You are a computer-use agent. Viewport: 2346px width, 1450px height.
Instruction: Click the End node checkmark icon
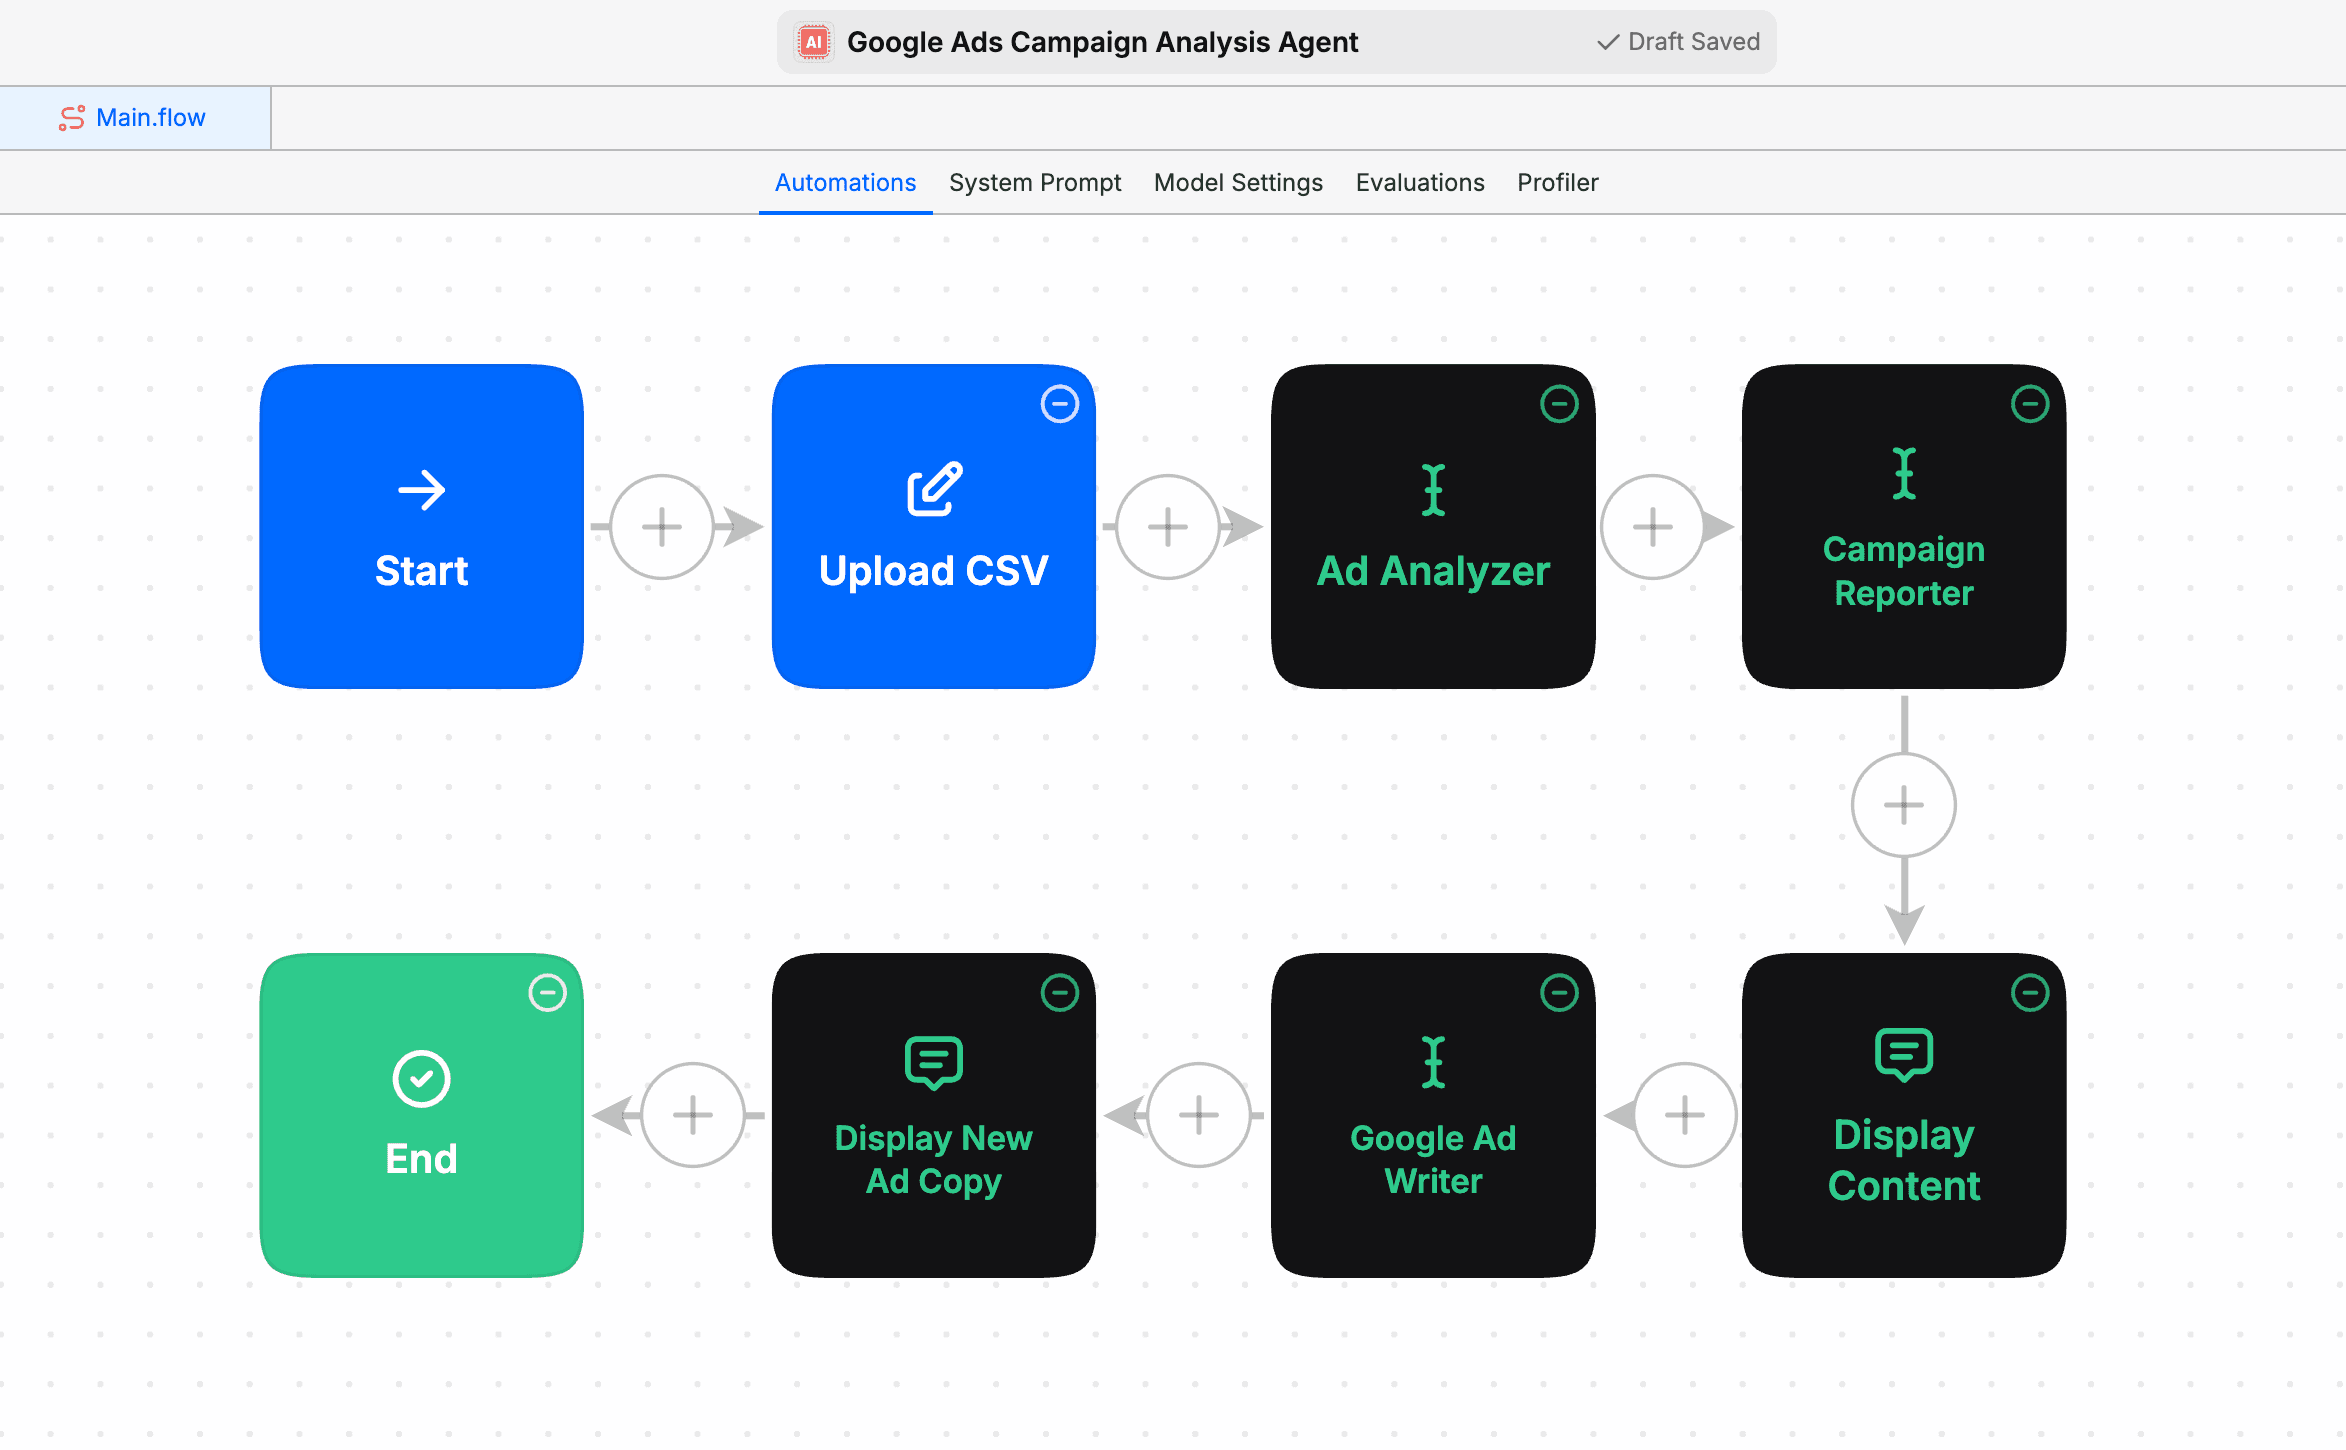click(420, 1079)
